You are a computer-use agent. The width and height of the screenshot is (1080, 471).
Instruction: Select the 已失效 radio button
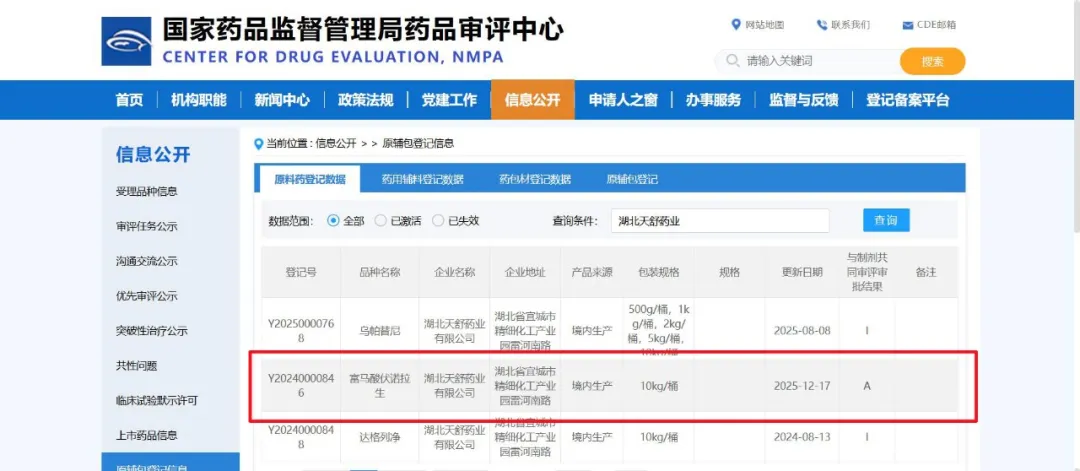pos(438,221)
